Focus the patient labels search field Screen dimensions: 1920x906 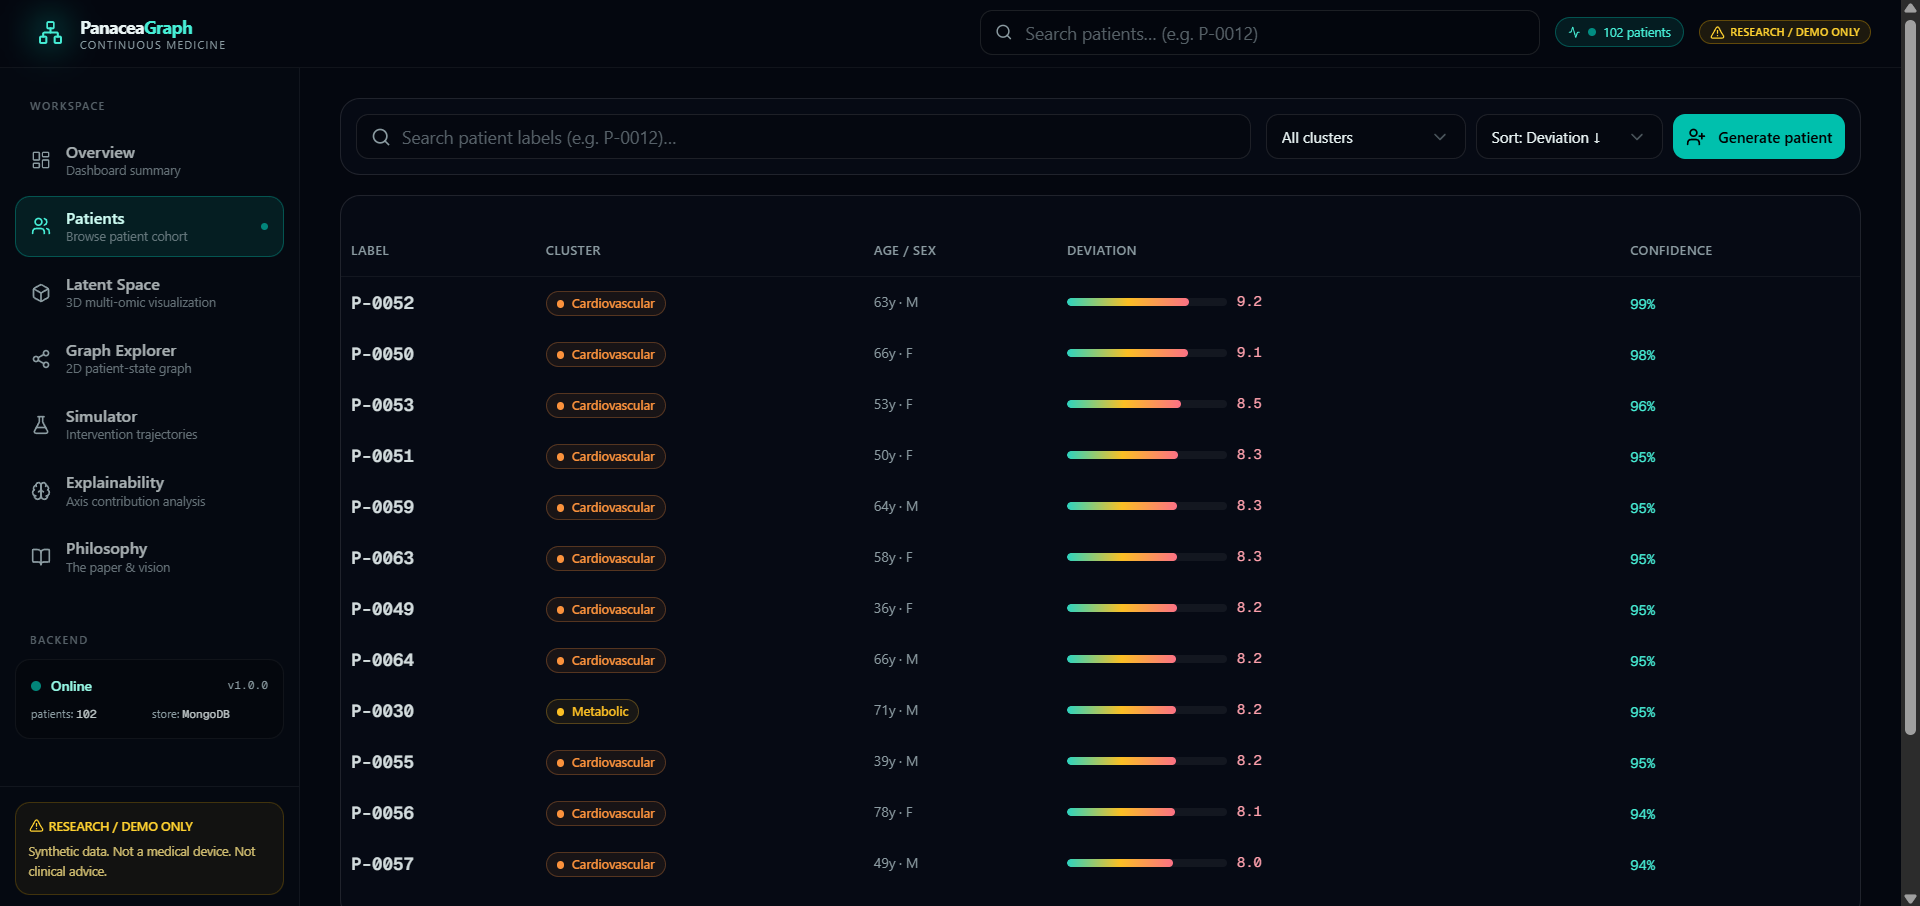(803, 137)
